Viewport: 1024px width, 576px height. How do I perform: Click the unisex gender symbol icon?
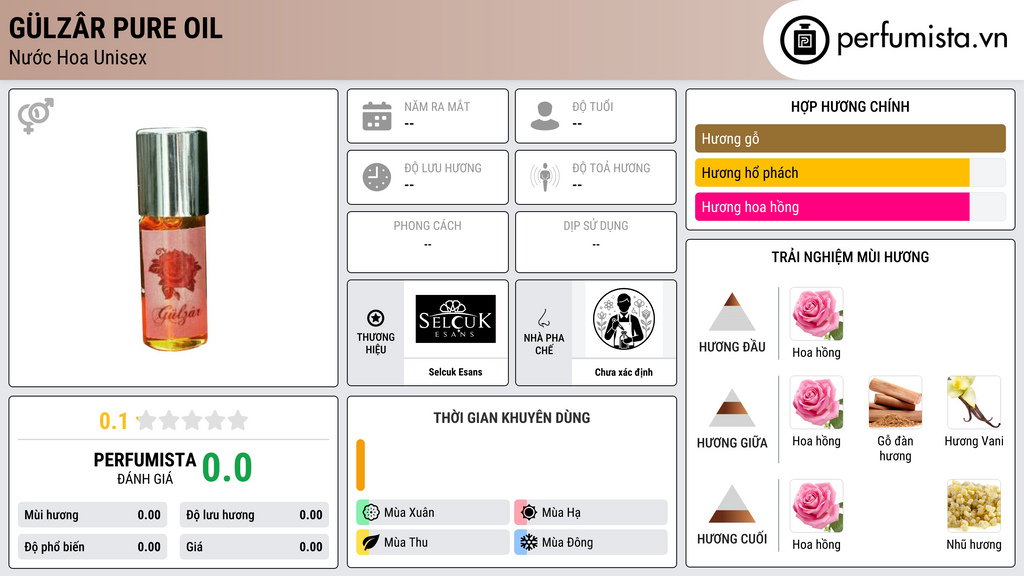point(35,116)
